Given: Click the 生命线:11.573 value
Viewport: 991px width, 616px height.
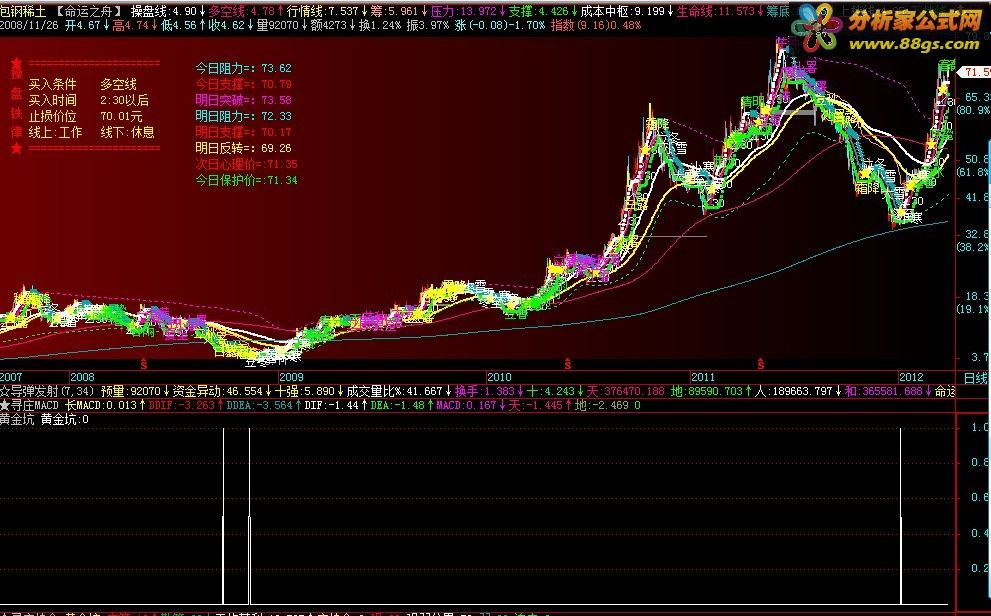Looking at the screenshot, I should 720,11.
